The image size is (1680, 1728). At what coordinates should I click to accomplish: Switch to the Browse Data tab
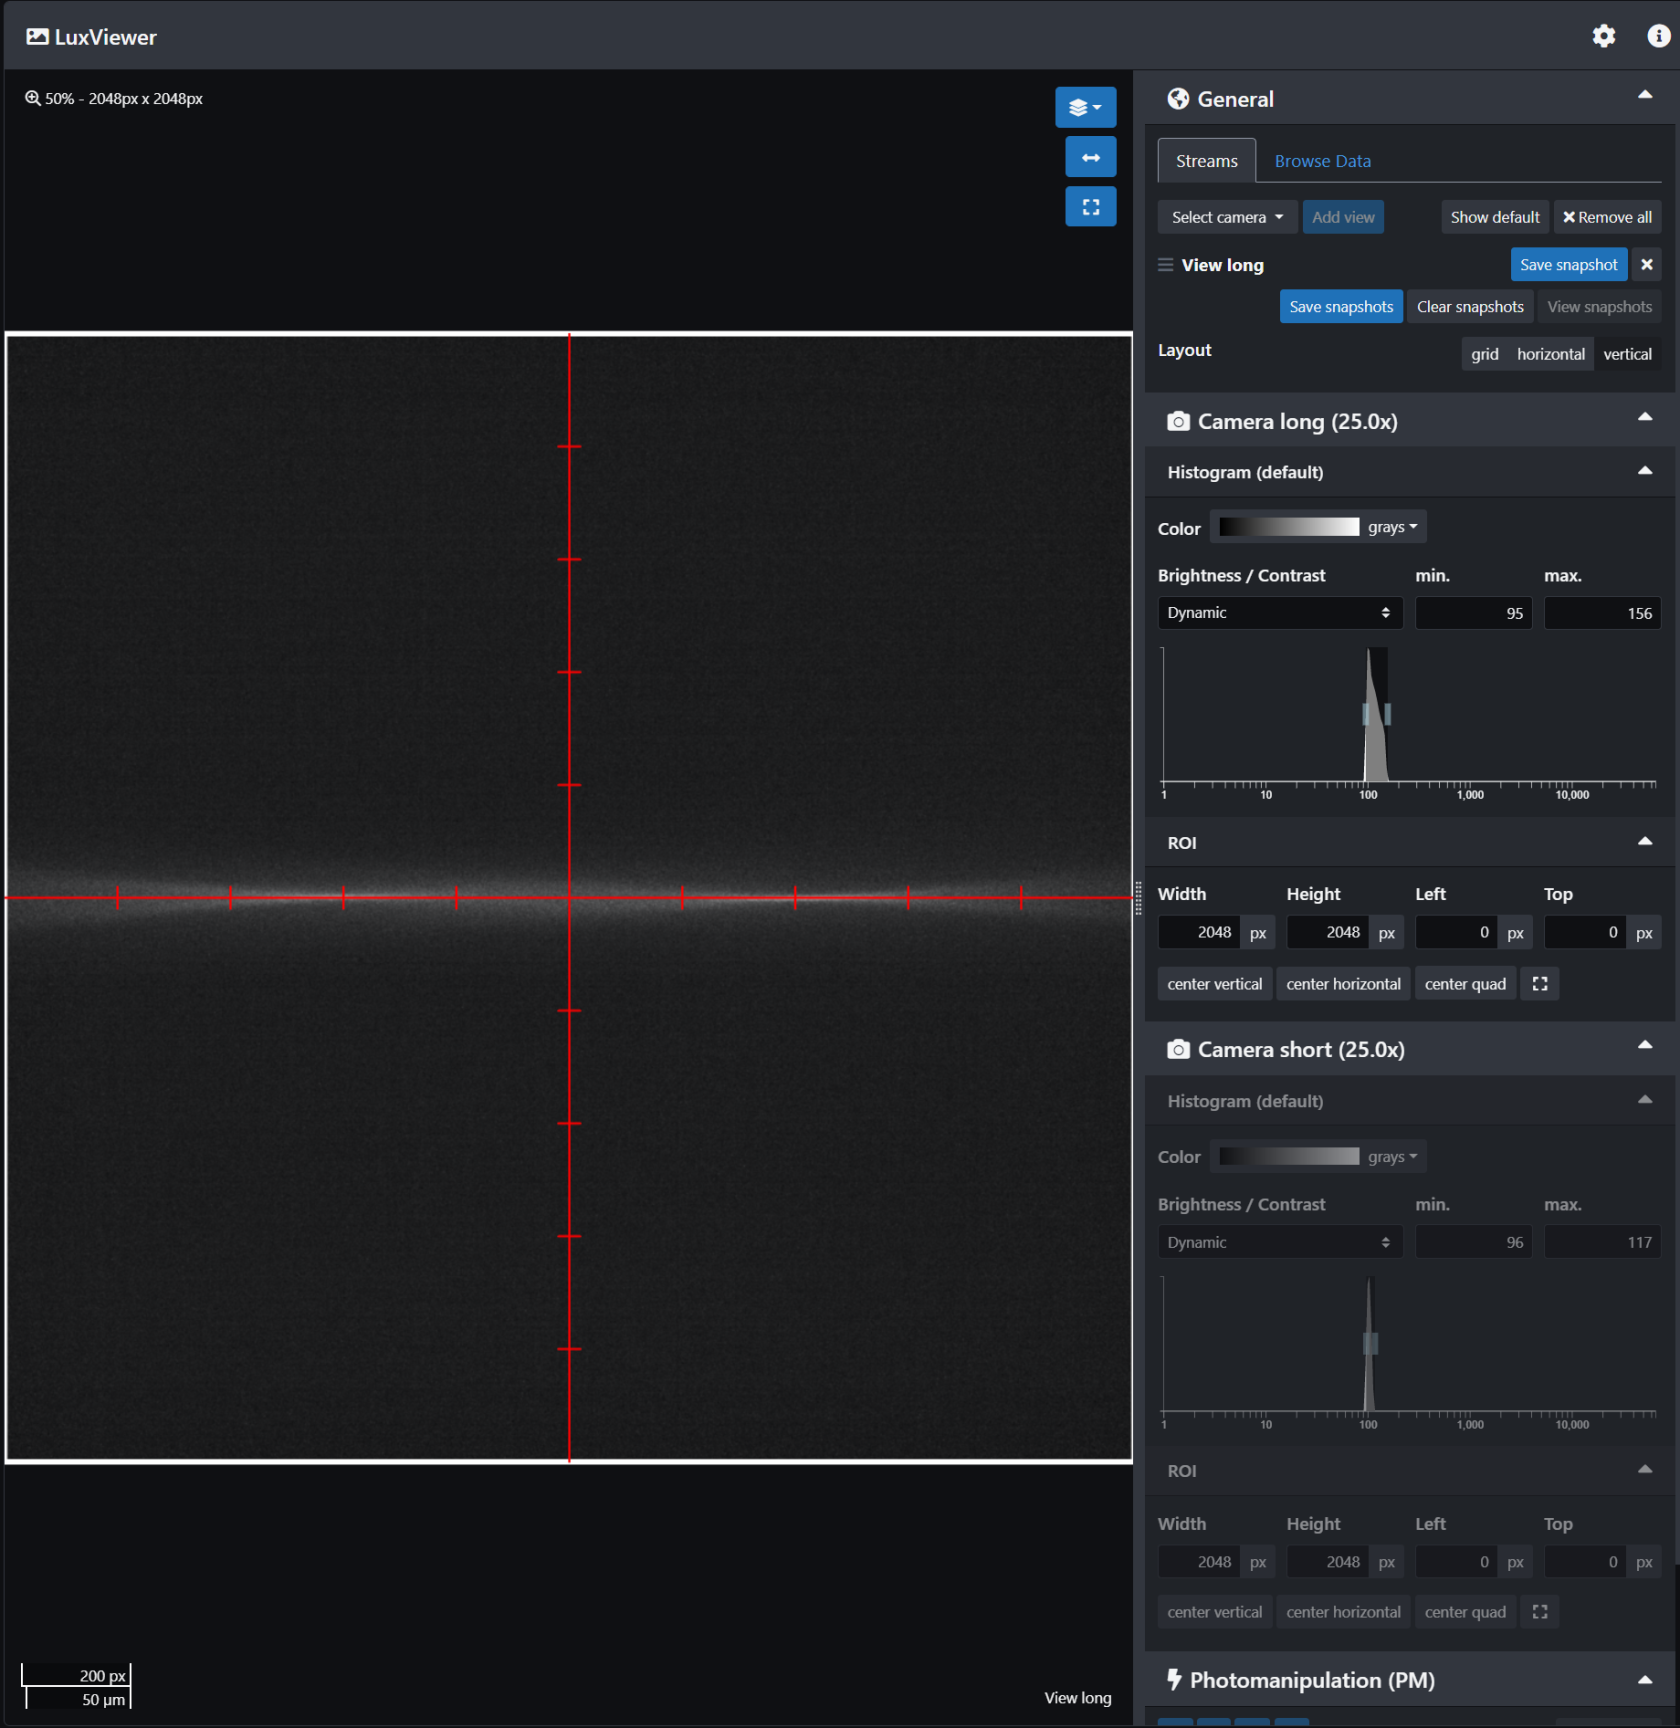coord(1322,161)
